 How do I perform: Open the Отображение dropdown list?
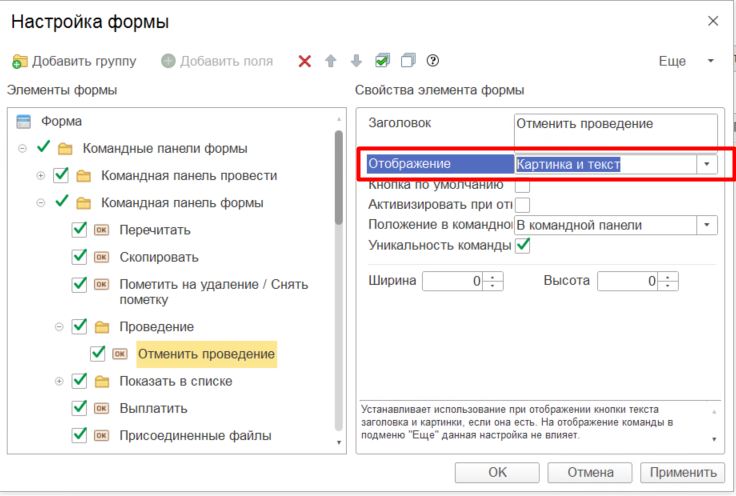[x=707, y=164]
